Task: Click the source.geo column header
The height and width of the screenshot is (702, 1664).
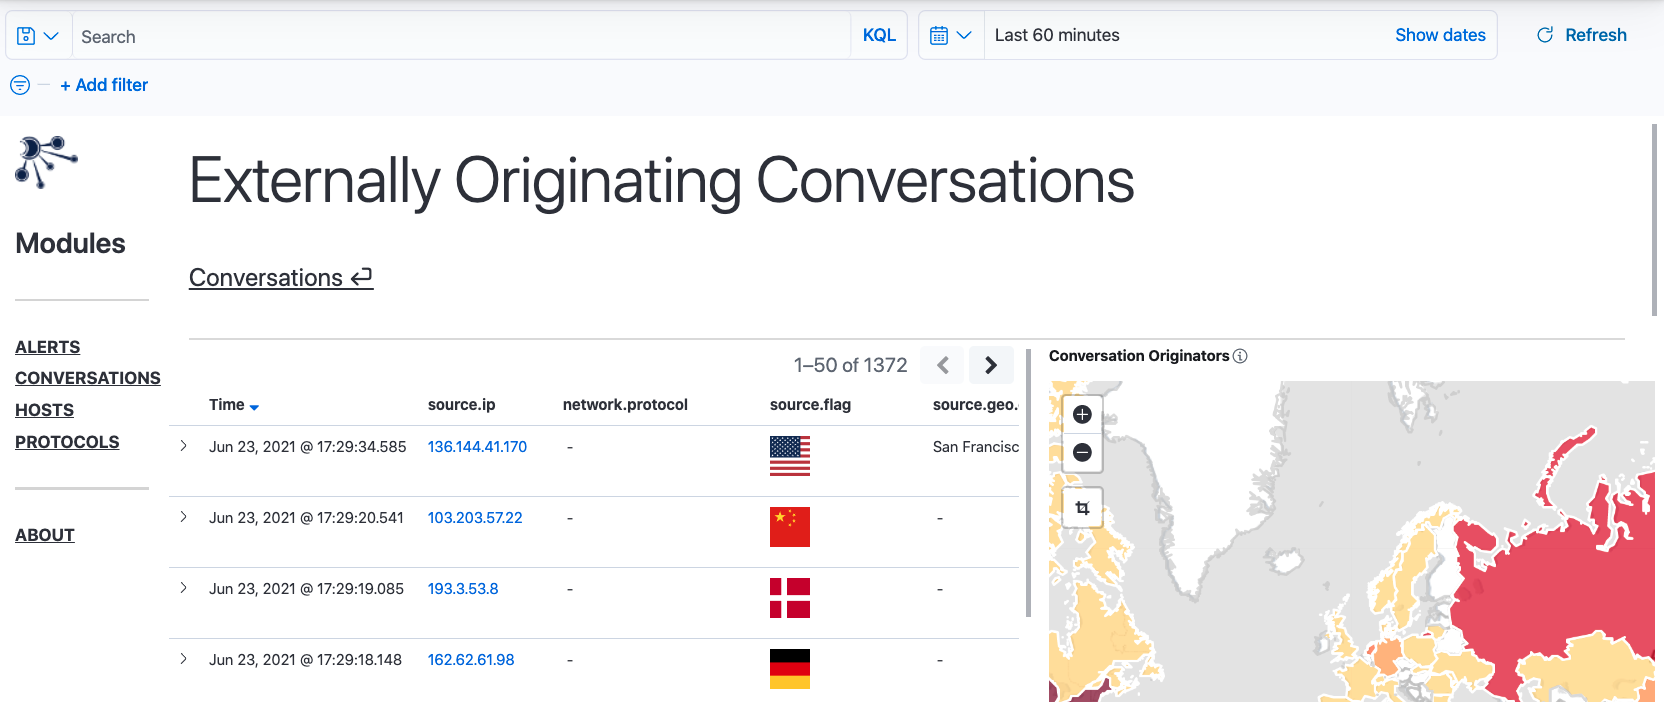Action: [x=975, y=405]
